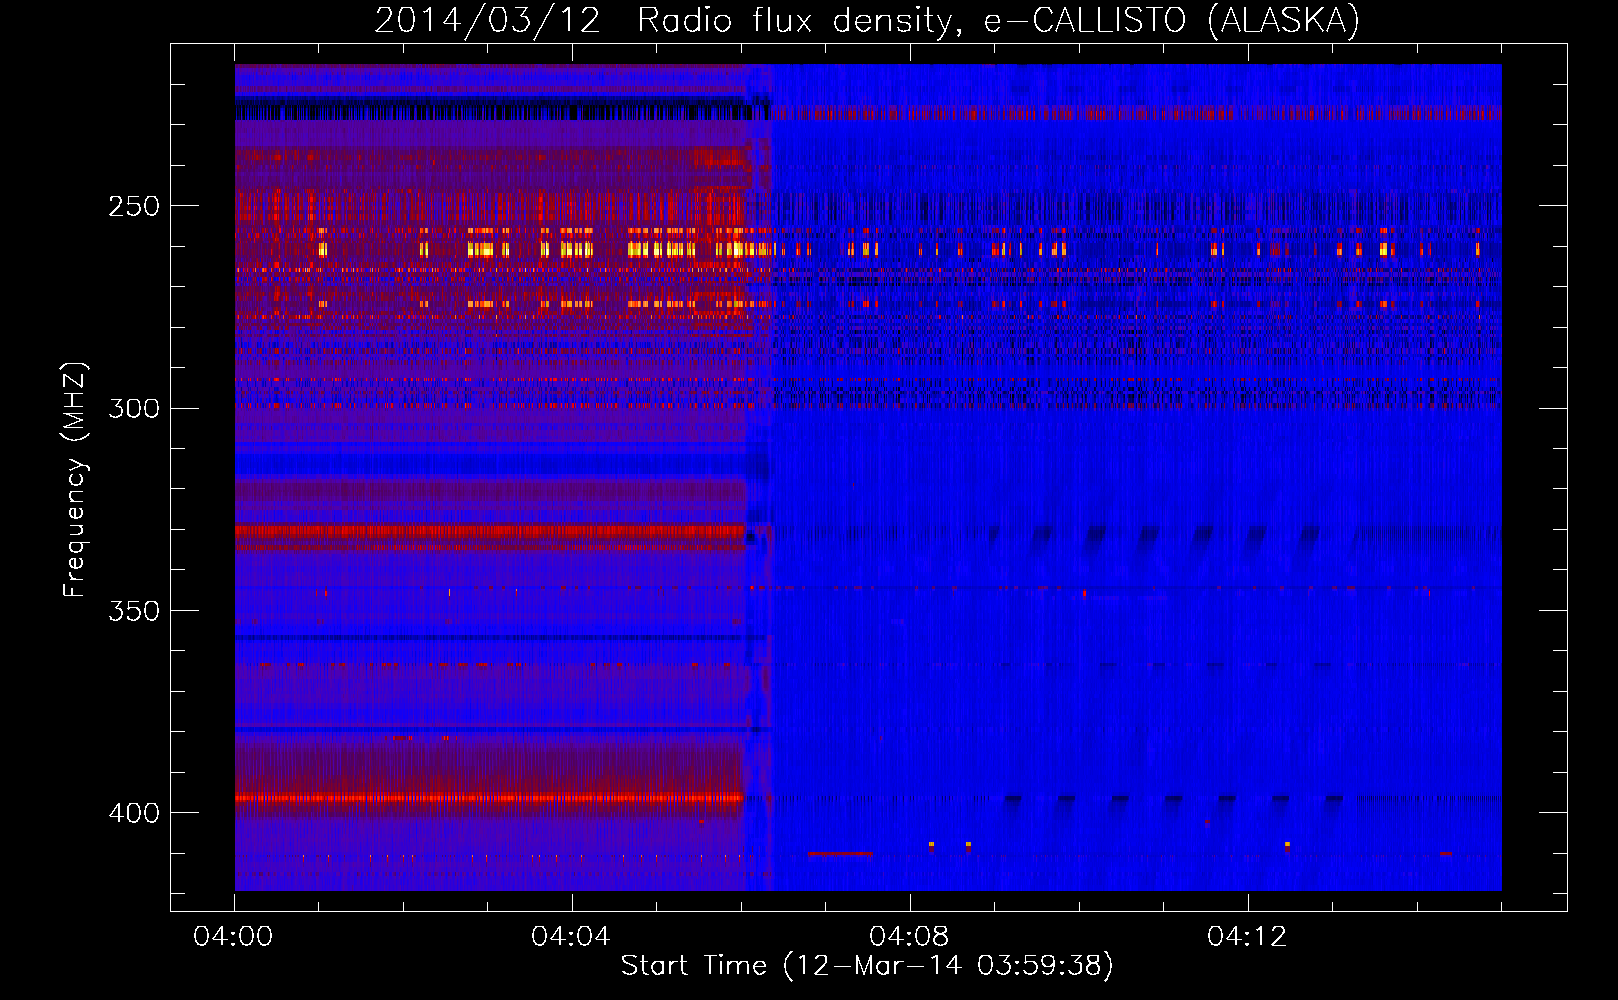The width and height of the screenshot is (1618, 1000).
Task: Click the 04:12 time tick label
Action: tap(1247, 936)
